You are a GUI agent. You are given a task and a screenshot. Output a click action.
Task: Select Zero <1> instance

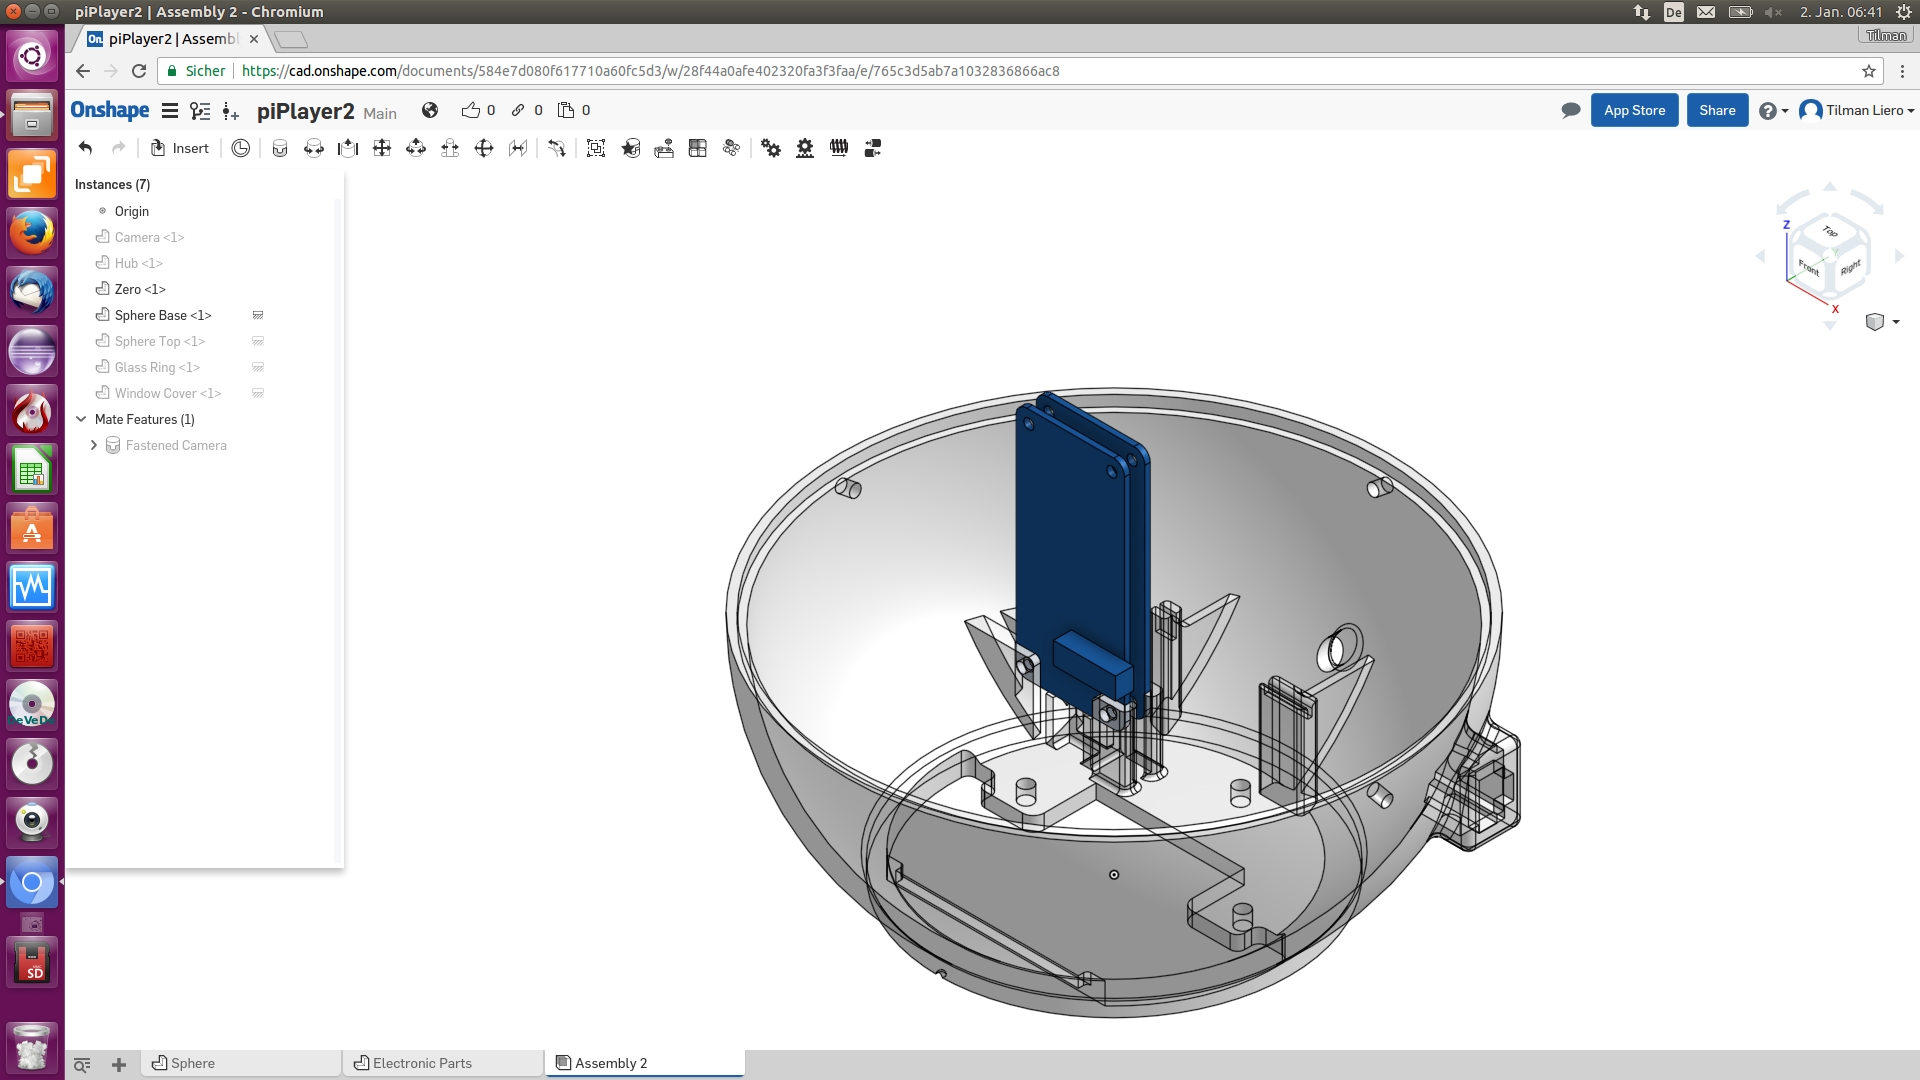point(140,289)
